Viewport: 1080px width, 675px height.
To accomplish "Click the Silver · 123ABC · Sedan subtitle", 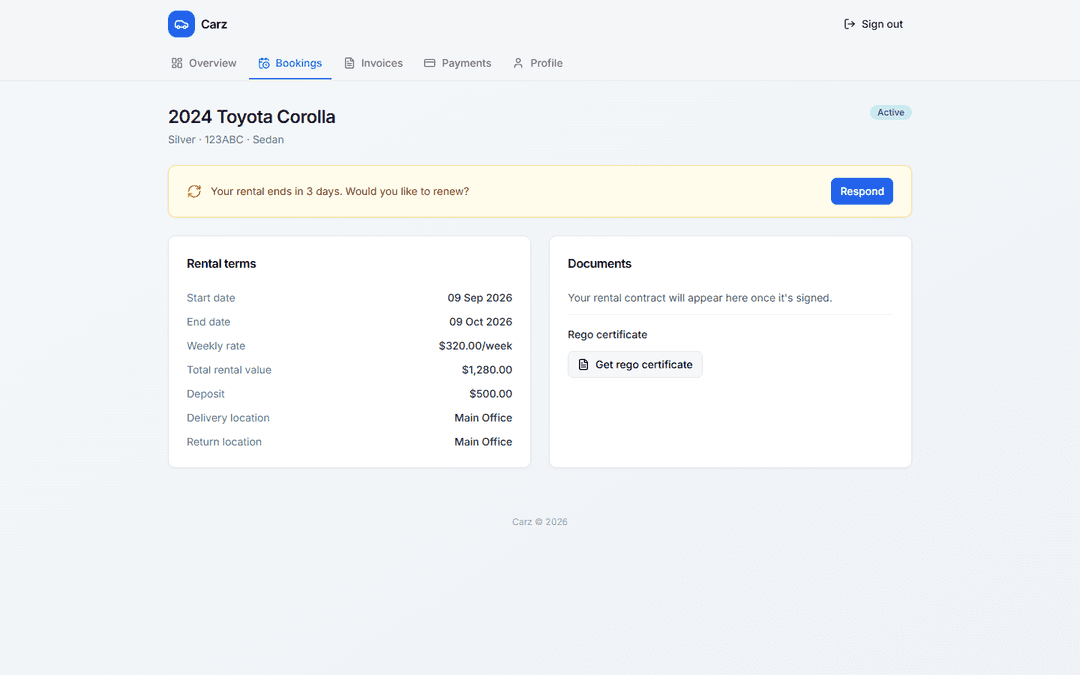I will pos(226,140).
